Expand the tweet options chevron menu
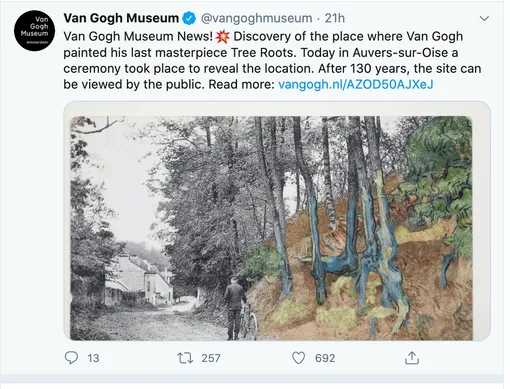The height and width of the screenshot is (389, 510). click(x=484, y=18)
